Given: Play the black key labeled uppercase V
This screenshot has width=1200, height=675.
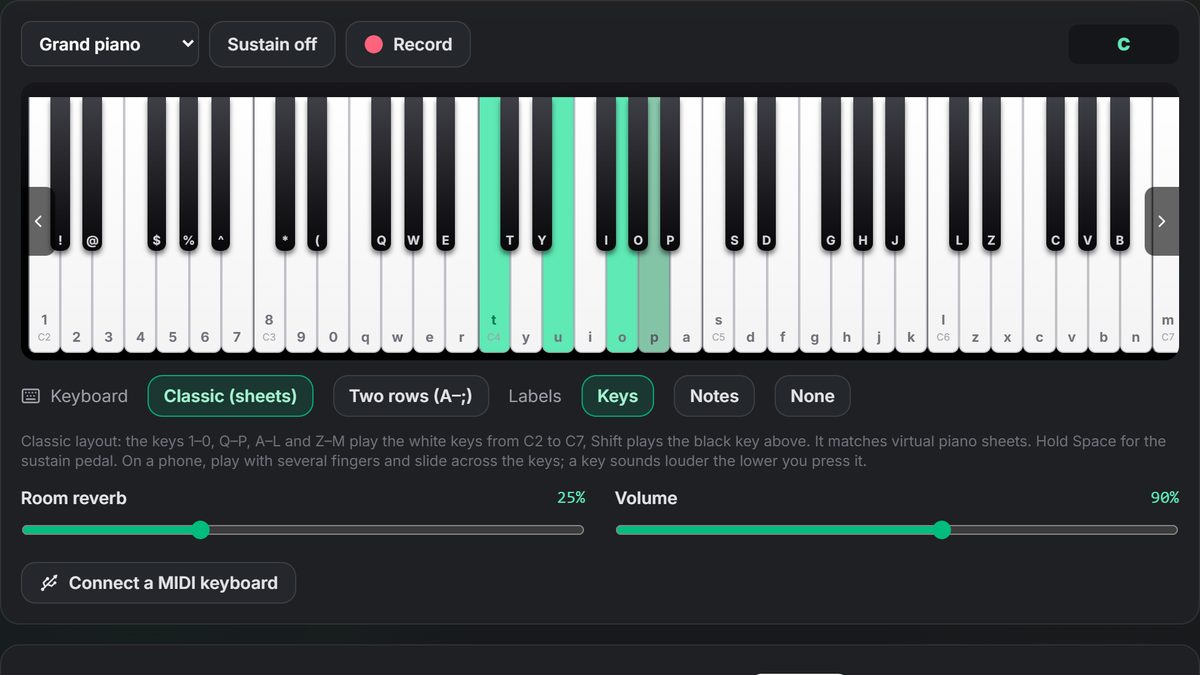Looking at the screenshot, I should click(1088, 175).
